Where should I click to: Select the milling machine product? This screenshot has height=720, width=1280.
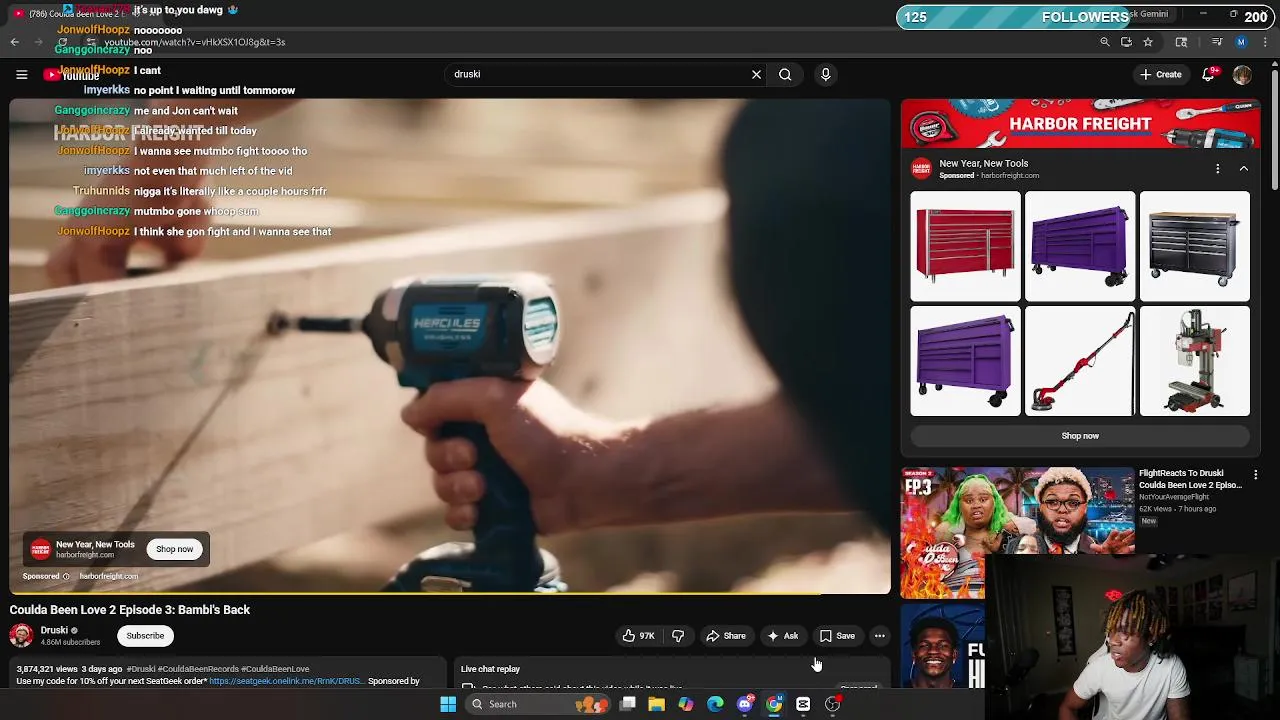click(1195, 361)
